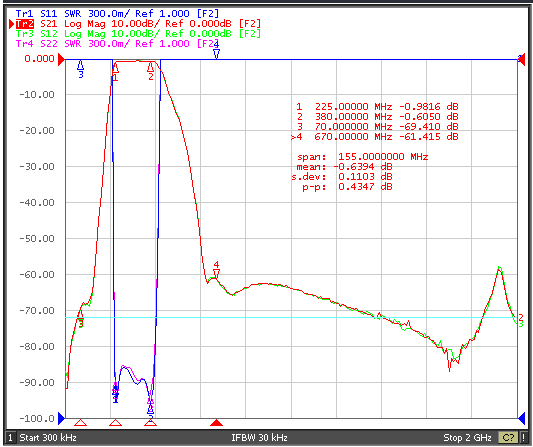Viewport: 533px width, 447px height.
Task: Click the filled red marker 4 triangle on the frequency axis
Action: [x=216, y=423]
